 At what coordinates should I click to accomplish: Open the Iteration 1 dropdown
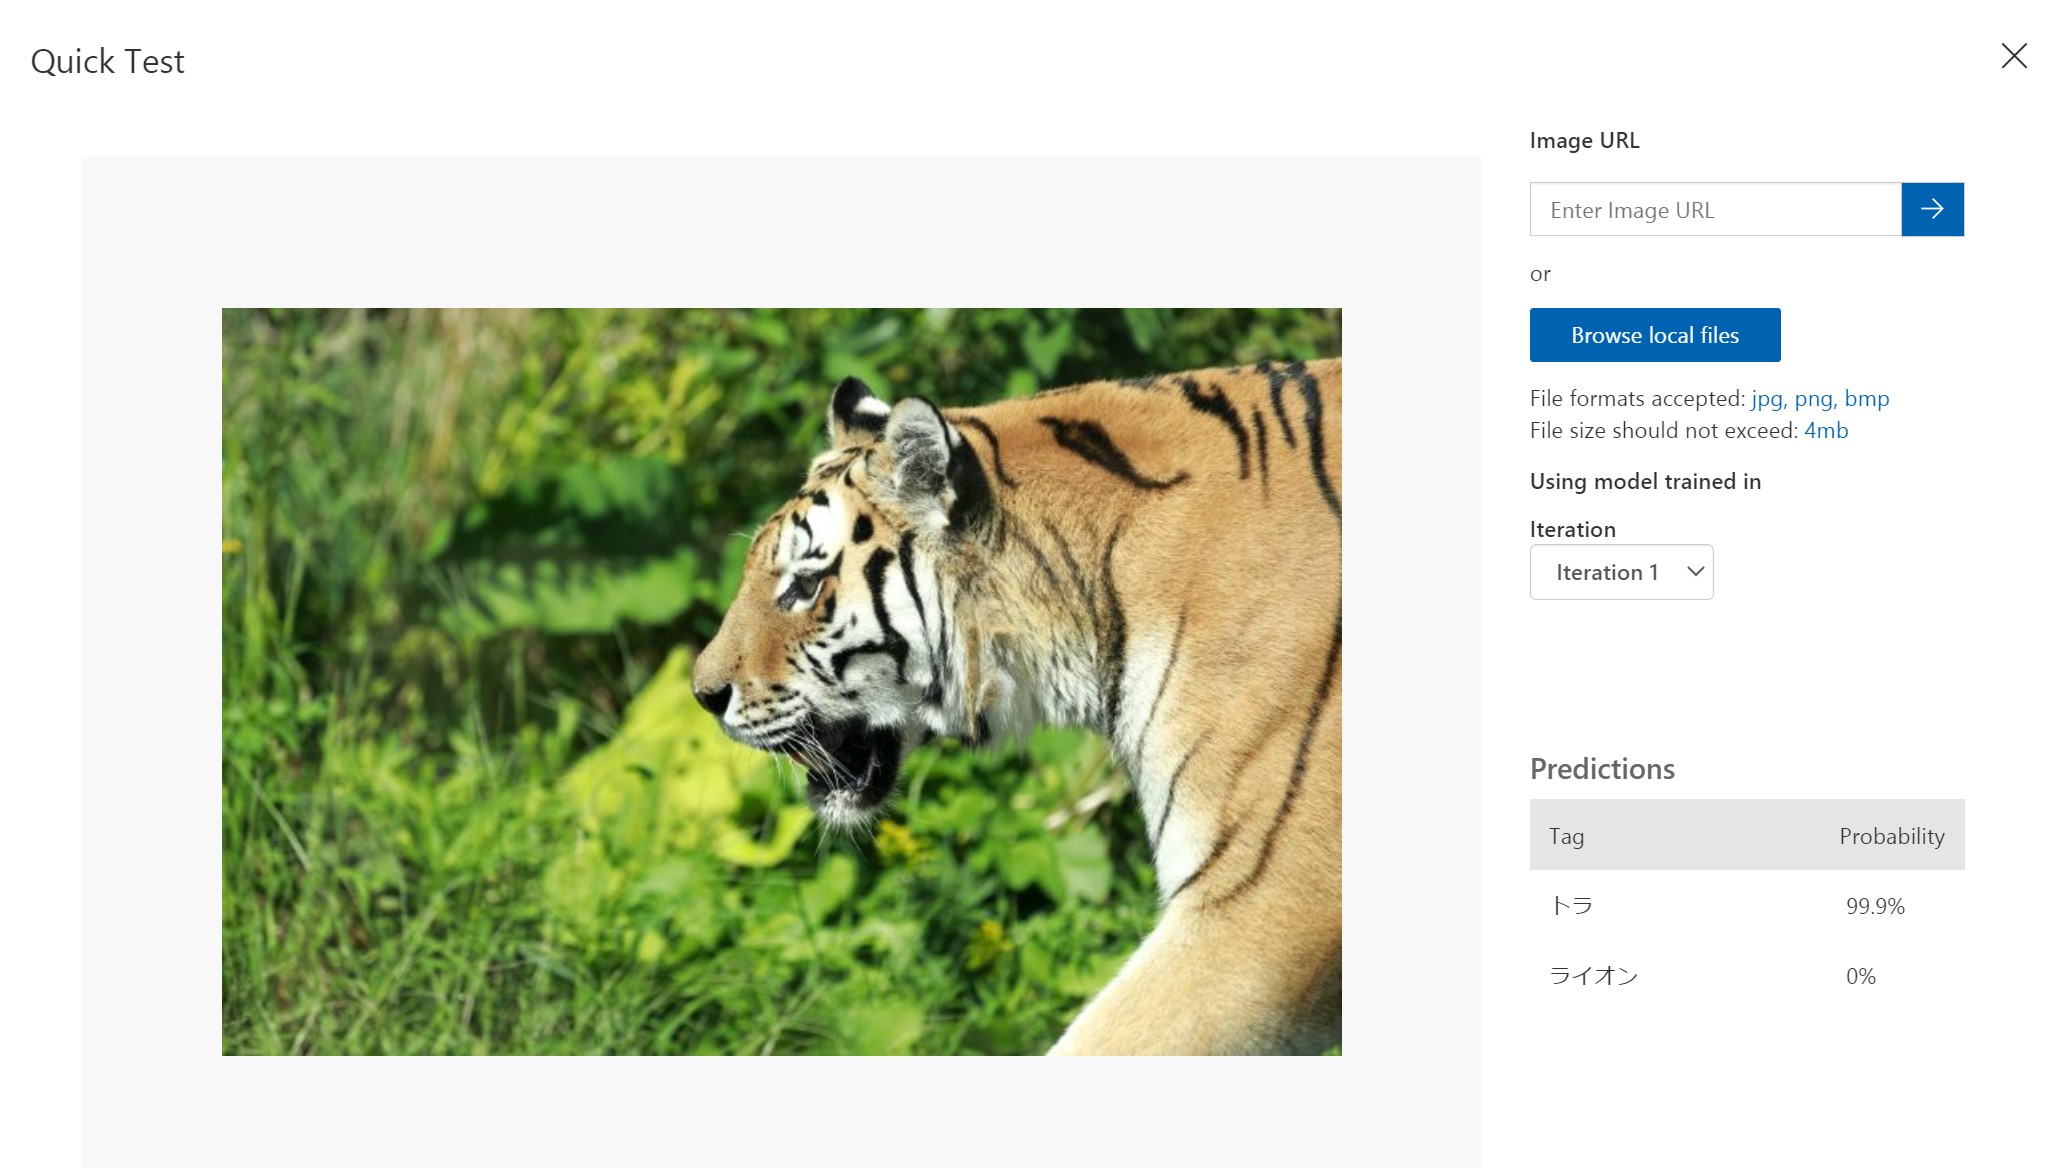pyautogui.click(x=1621, y=572)
